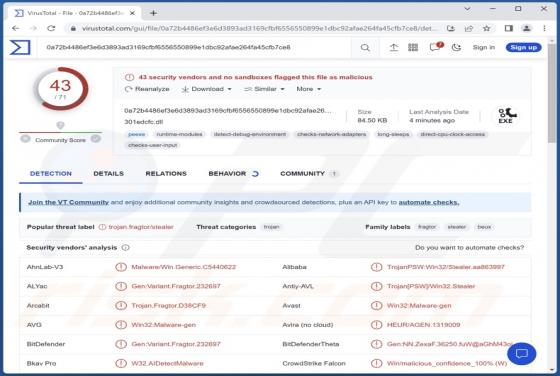Click the browser back arrow
This screenshot has height=376, width=560.
15,28
